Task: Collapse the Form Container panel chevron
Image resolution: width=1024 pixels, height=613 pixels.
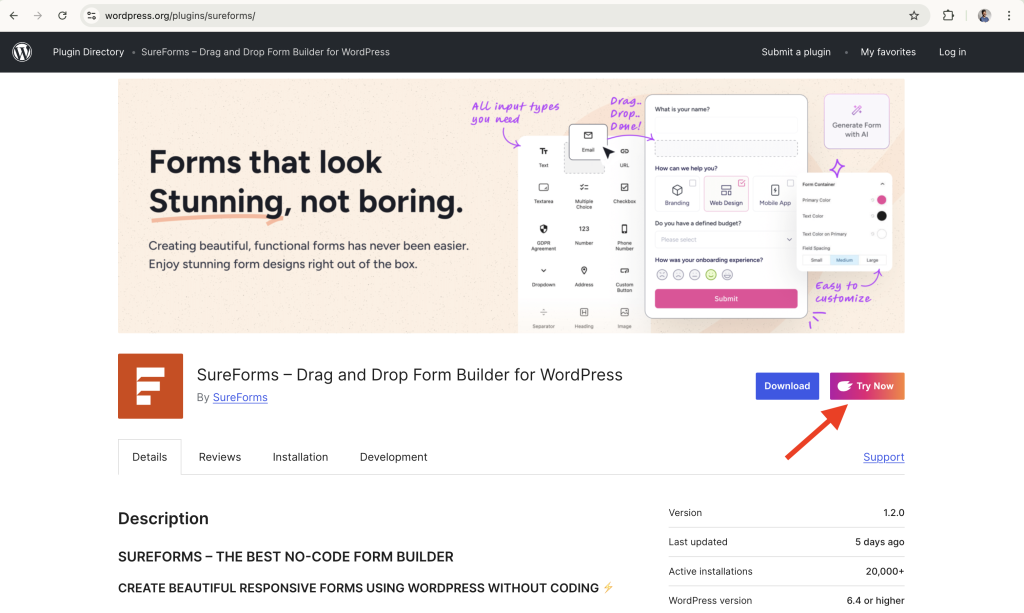Action: point(882,184)
